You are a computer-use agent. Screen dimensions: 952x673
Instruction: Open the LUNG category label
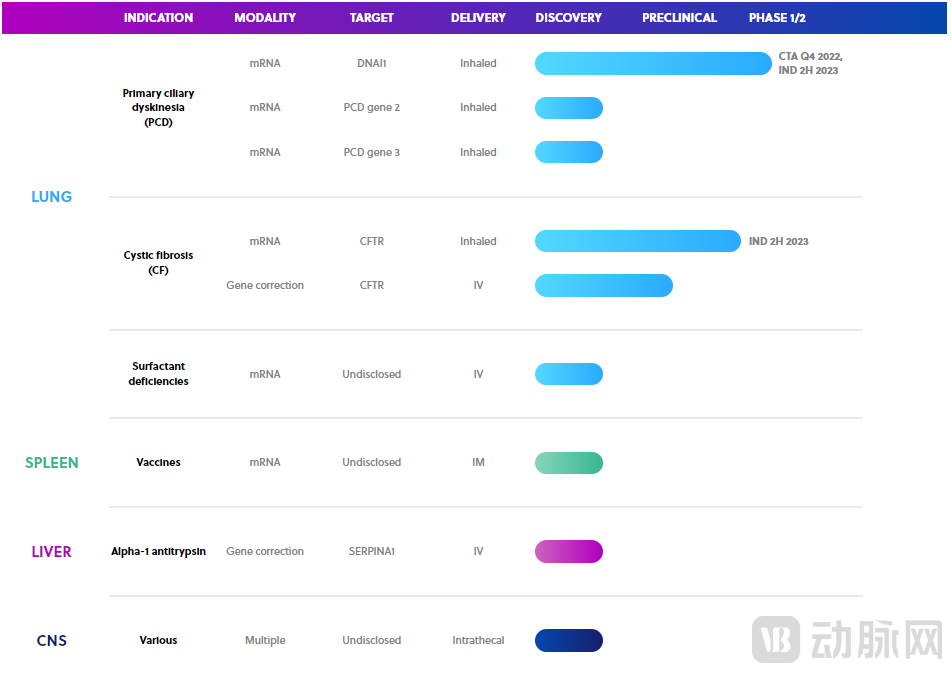[x=51, y=197]
